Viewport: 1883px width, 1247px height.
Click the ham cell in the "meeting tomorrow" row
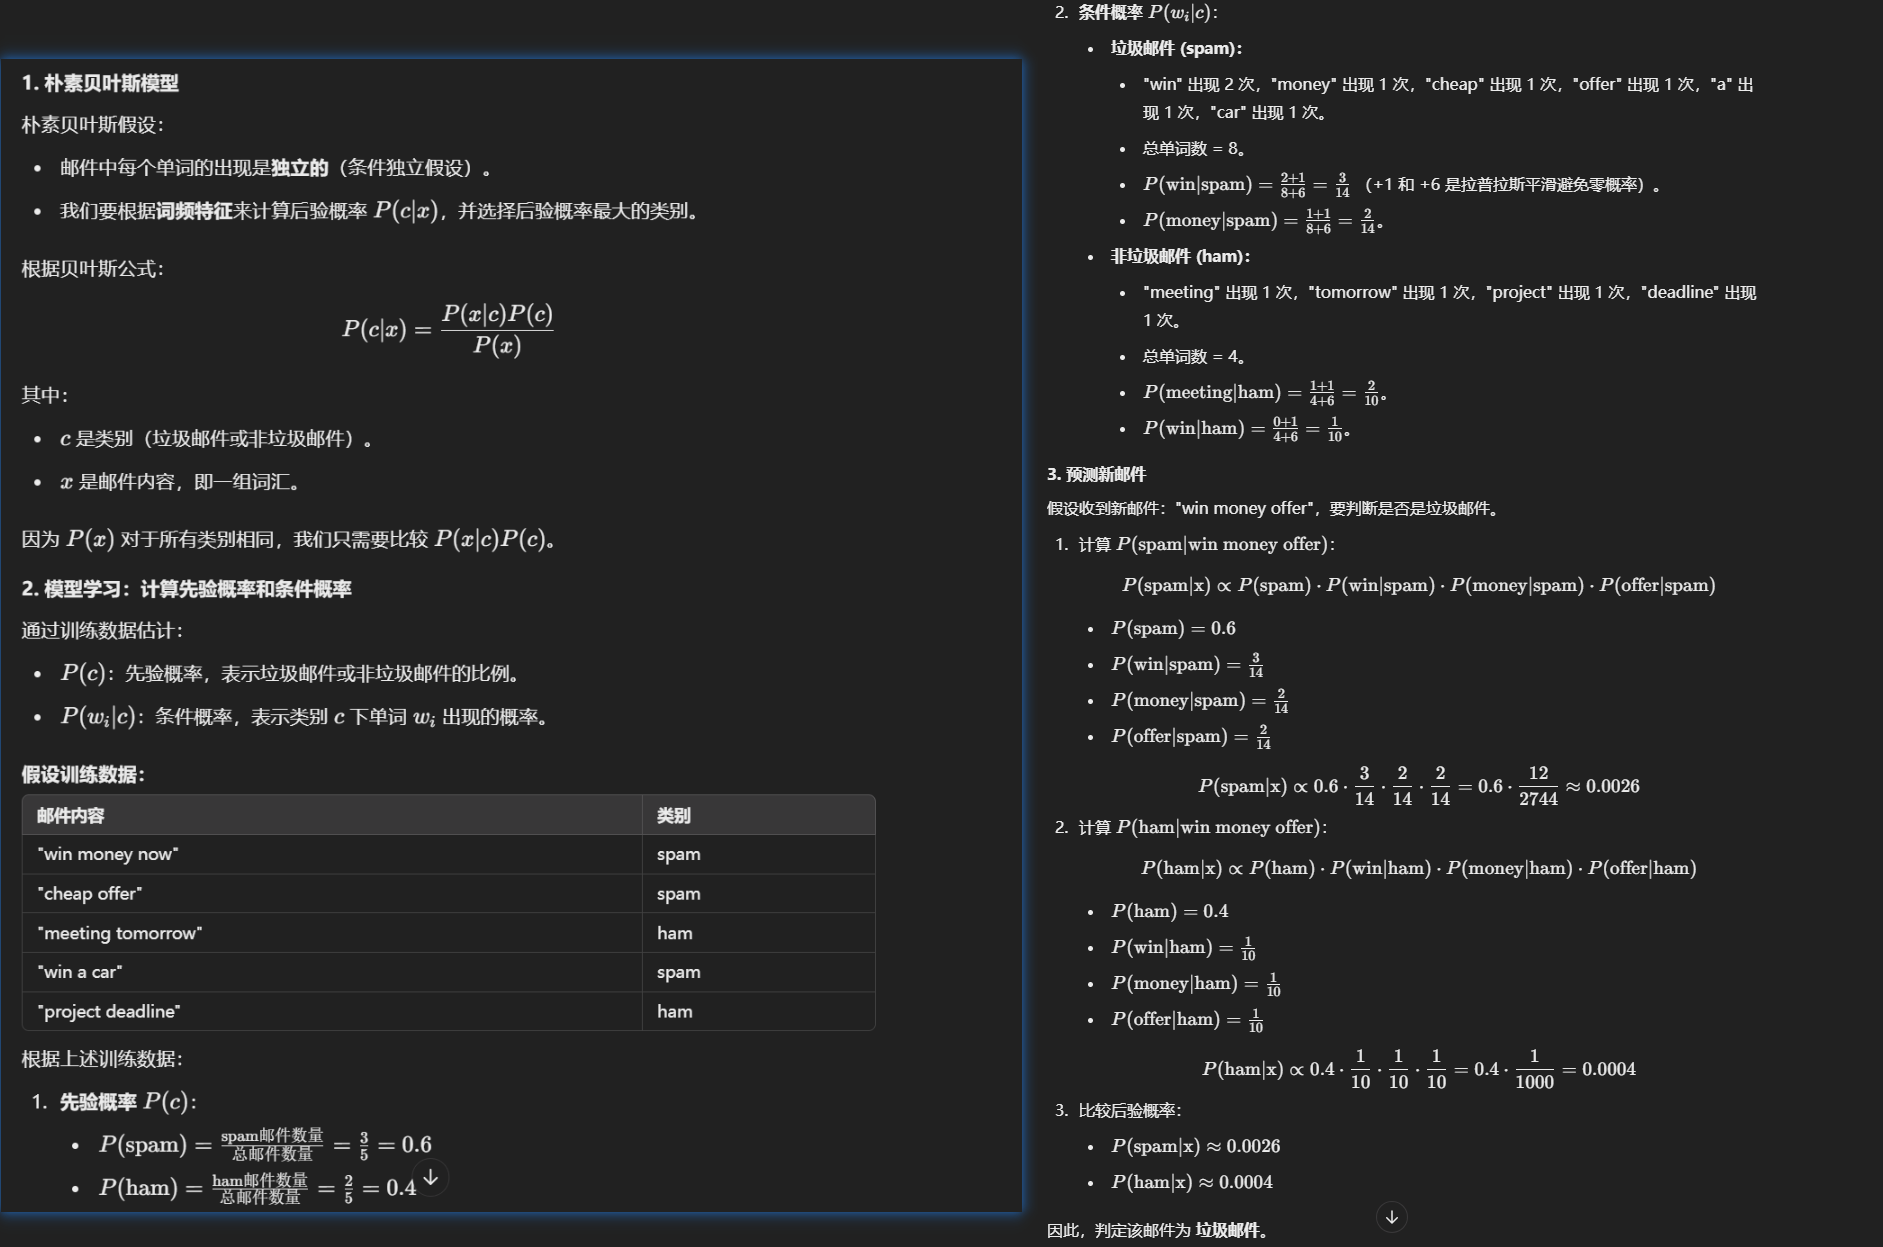pyautogui.click(x=758, y=933)
